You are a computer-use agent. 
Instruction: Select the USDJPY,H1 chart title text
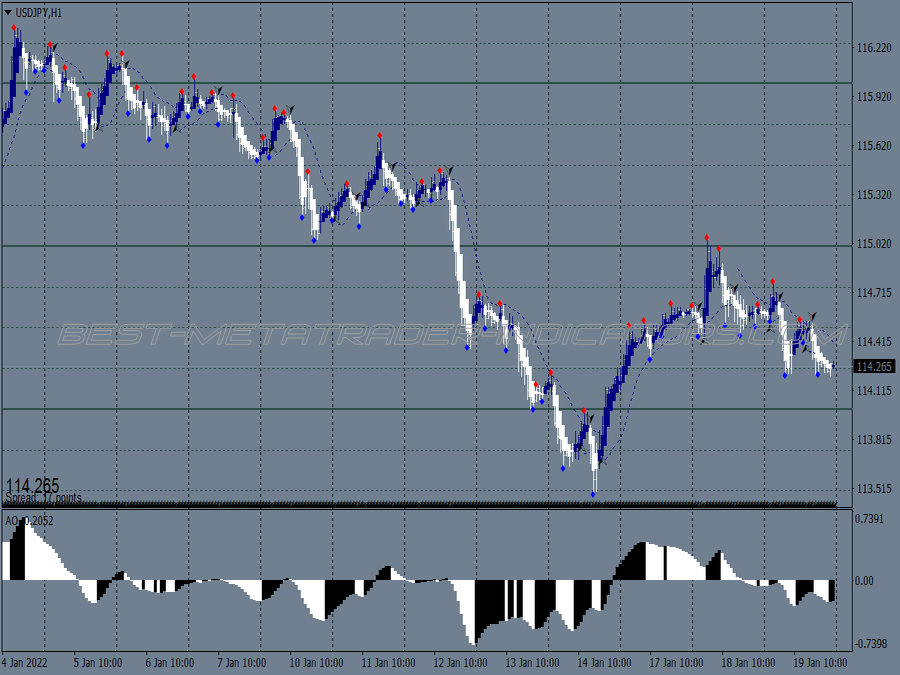point(38,13)
